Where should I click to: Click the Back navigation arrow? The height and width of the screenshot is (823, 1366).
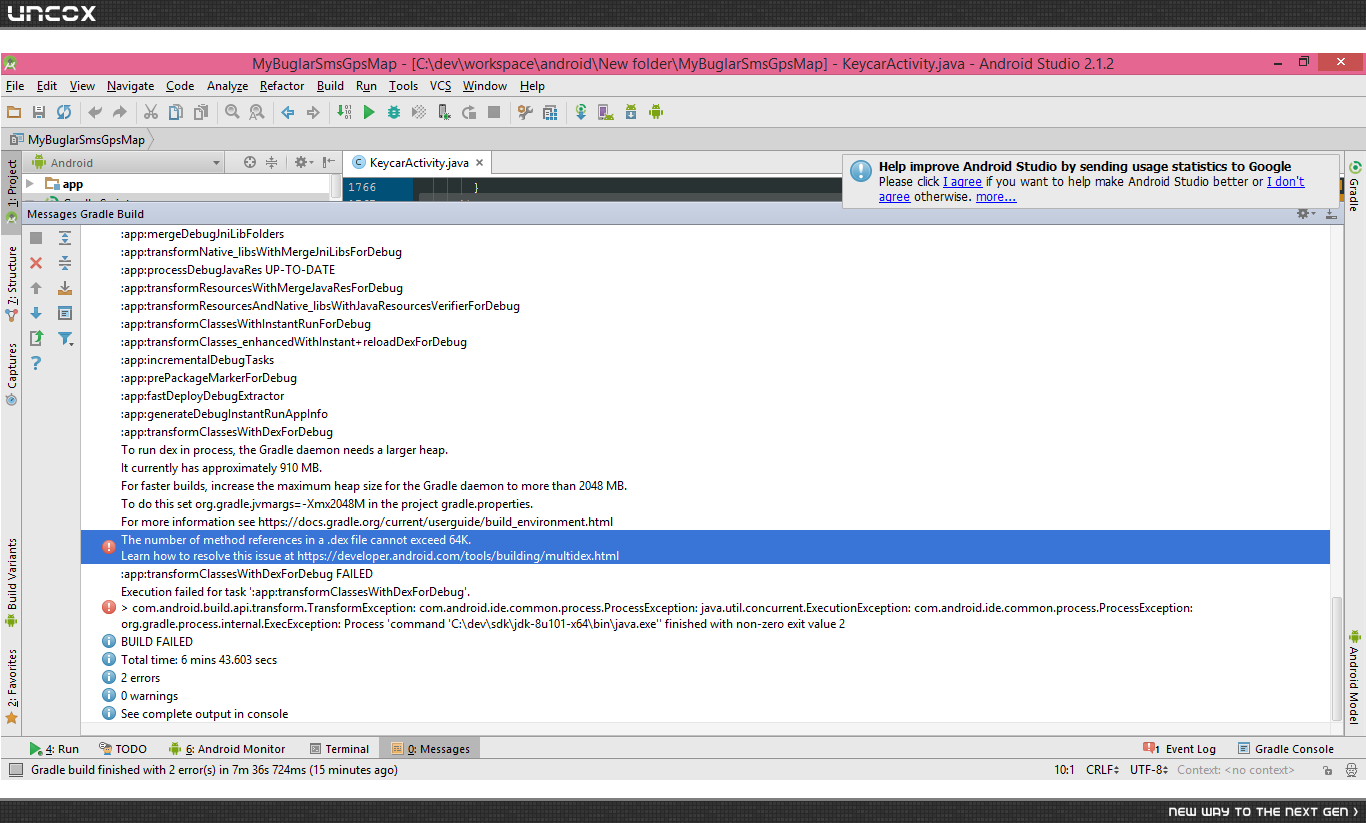click(288, 112)
